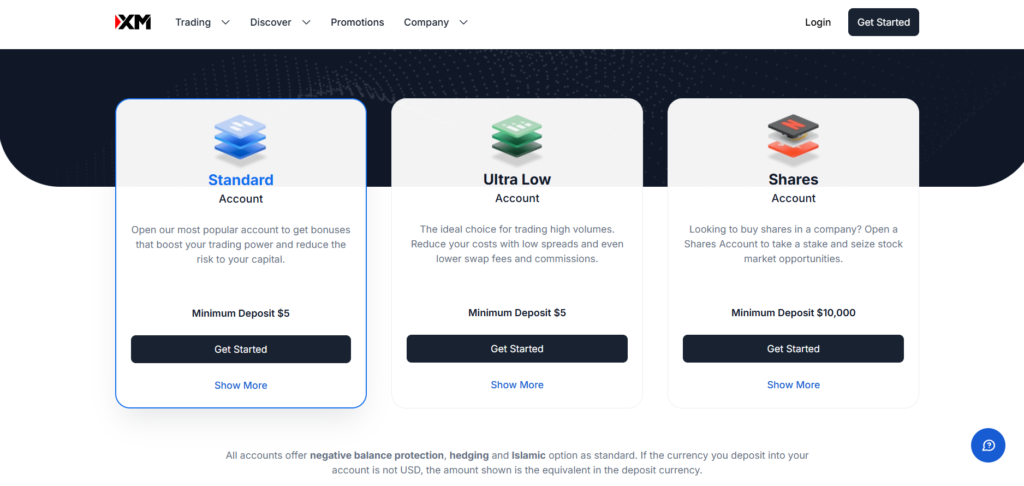Screen dimensions: 1024x486
Task: Show more details for Shares account
Action: [x=793, y=385]
